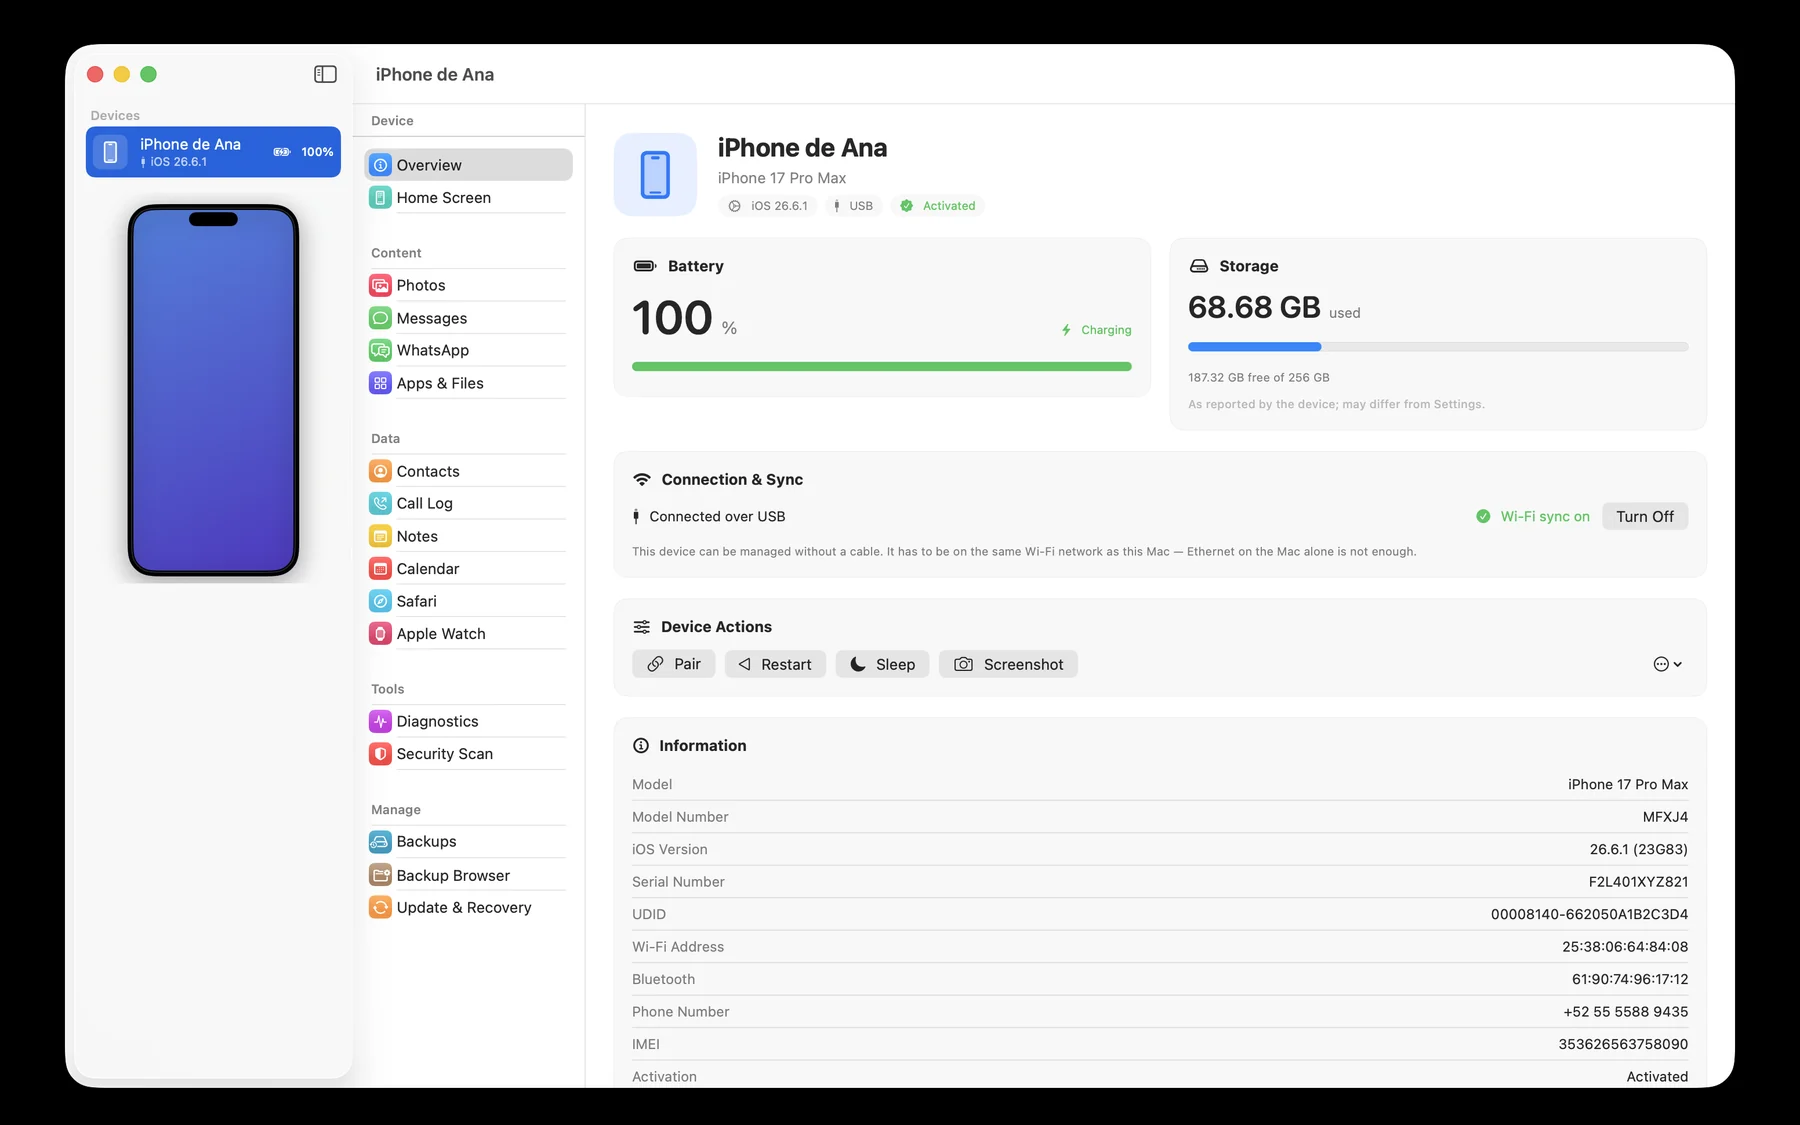Open the more device actions dropdown
The width and height of the screenshot is (1800, 1125).
click(1667, 664)
